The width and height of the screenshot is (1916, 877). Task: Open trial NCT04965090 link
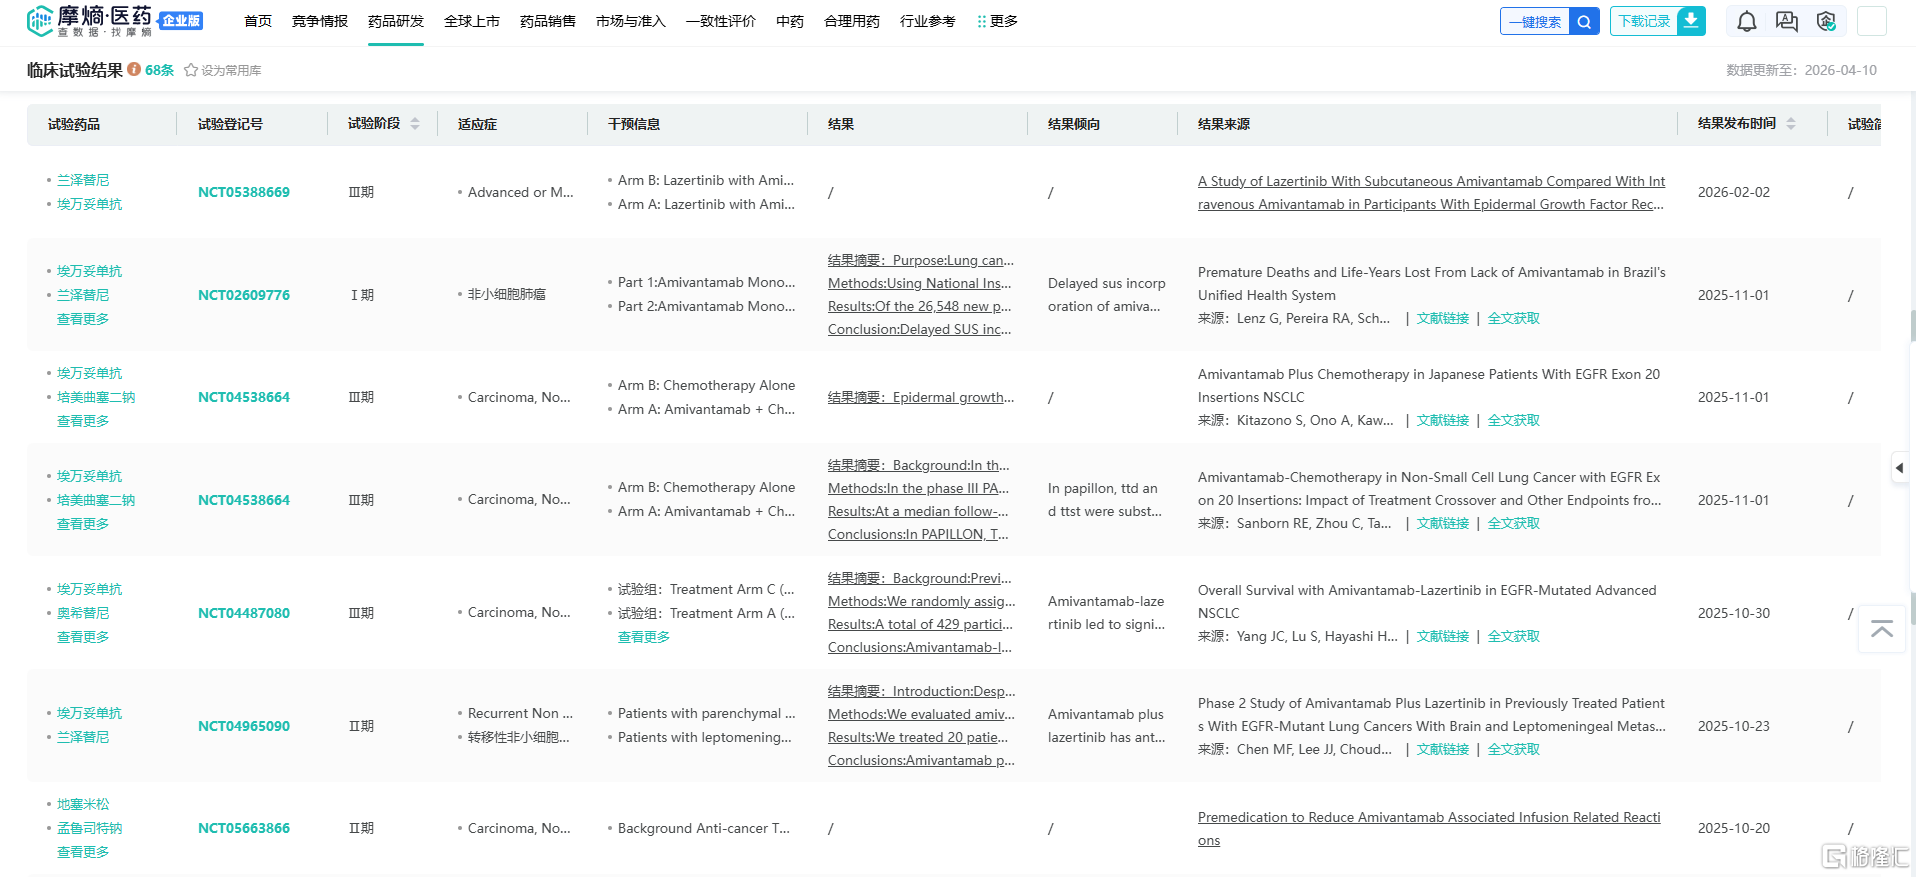[244, 726]
